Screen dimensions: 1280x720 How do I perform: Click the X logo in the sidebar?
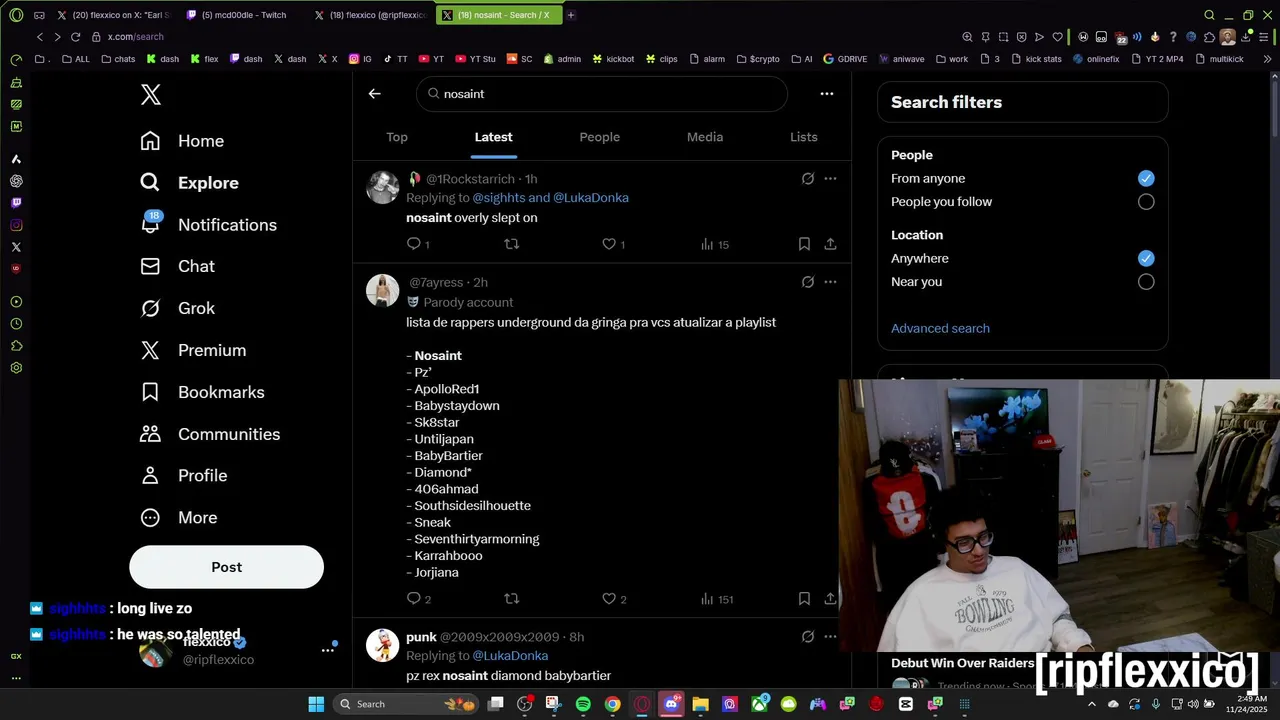pyautogui.click(x=150, y=95)
